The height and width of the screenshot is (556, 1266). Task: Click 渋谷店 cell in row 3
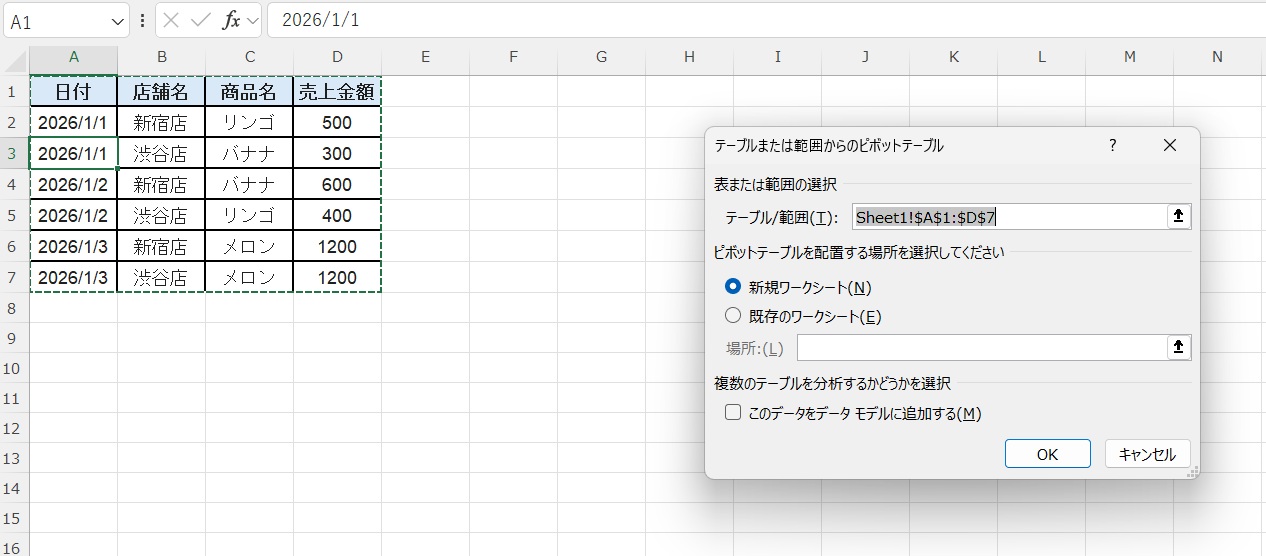(x=161, y=153)
